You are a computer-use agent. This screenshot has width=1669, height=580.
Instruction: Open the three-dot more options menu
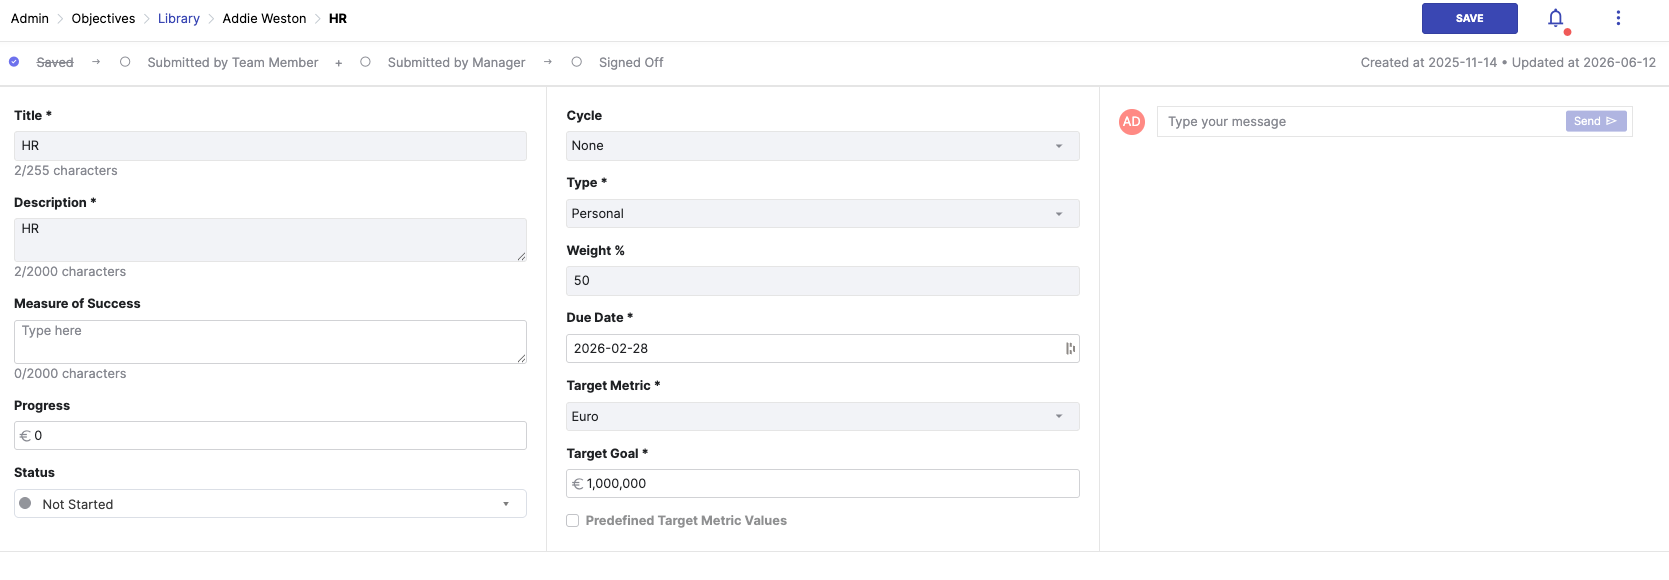click(x=1618, y=18)
